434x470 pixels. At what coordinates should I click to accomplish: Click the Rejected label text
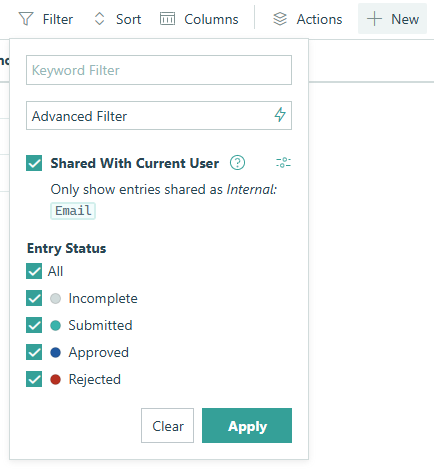click(95, 379)
